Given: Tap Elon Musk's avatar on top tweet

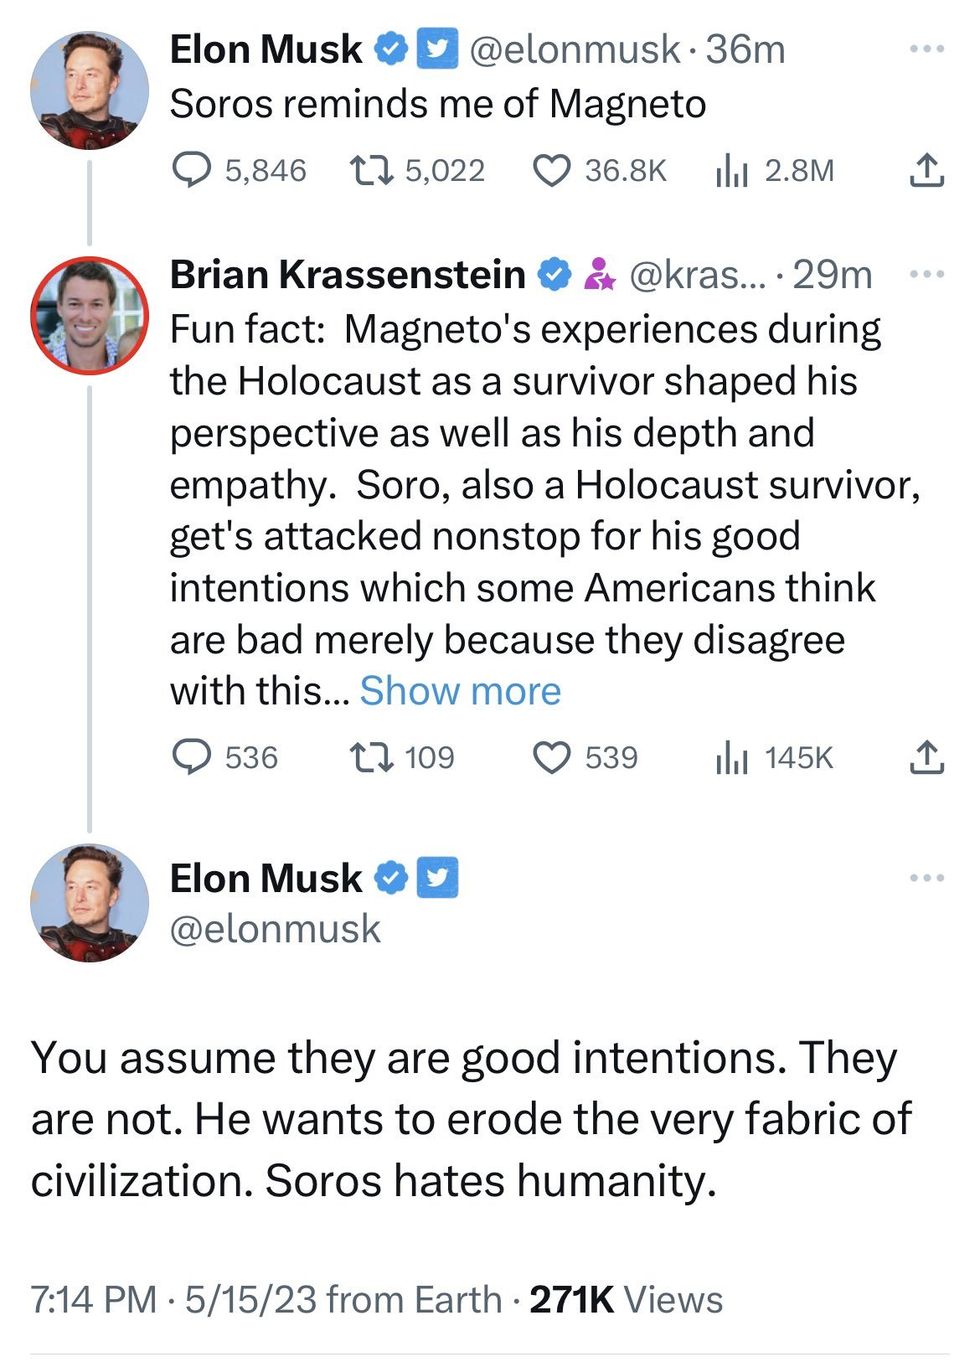Looking at the screenshot, I should (90, 90).
